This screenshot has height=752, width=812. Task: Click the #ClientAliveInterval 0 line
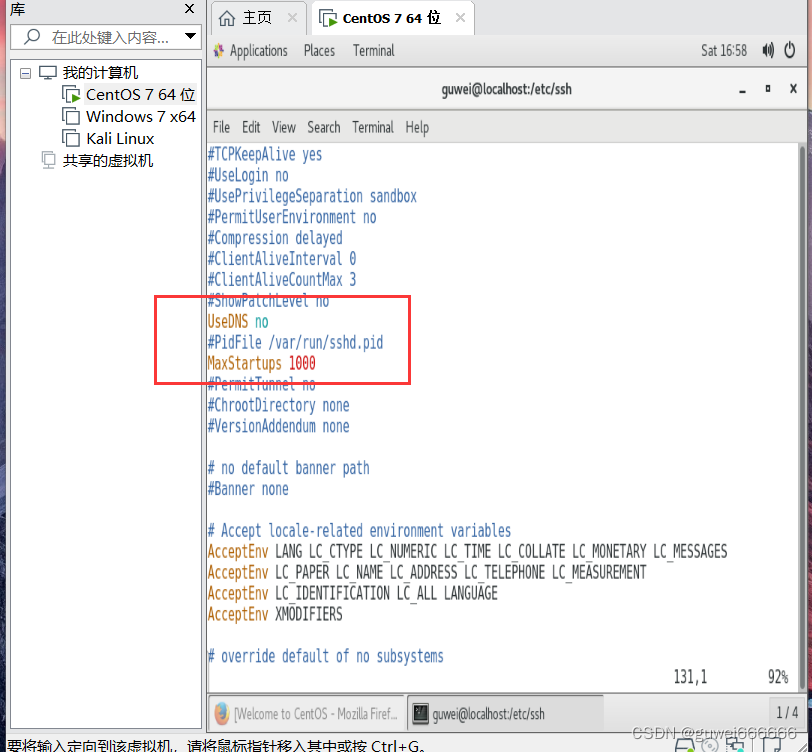tap(282, 258)
